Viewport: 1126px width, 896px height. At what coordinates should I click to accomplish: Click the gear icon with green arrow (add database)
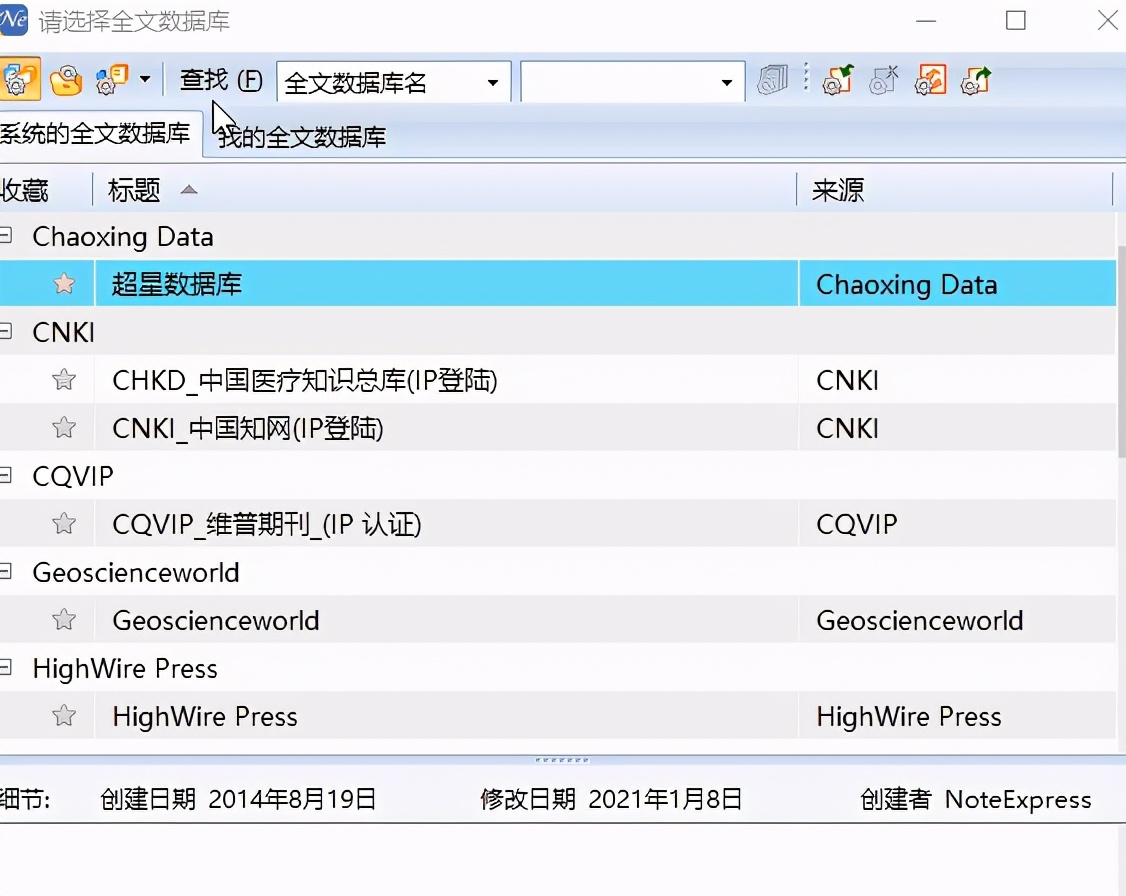click(837, 80)
